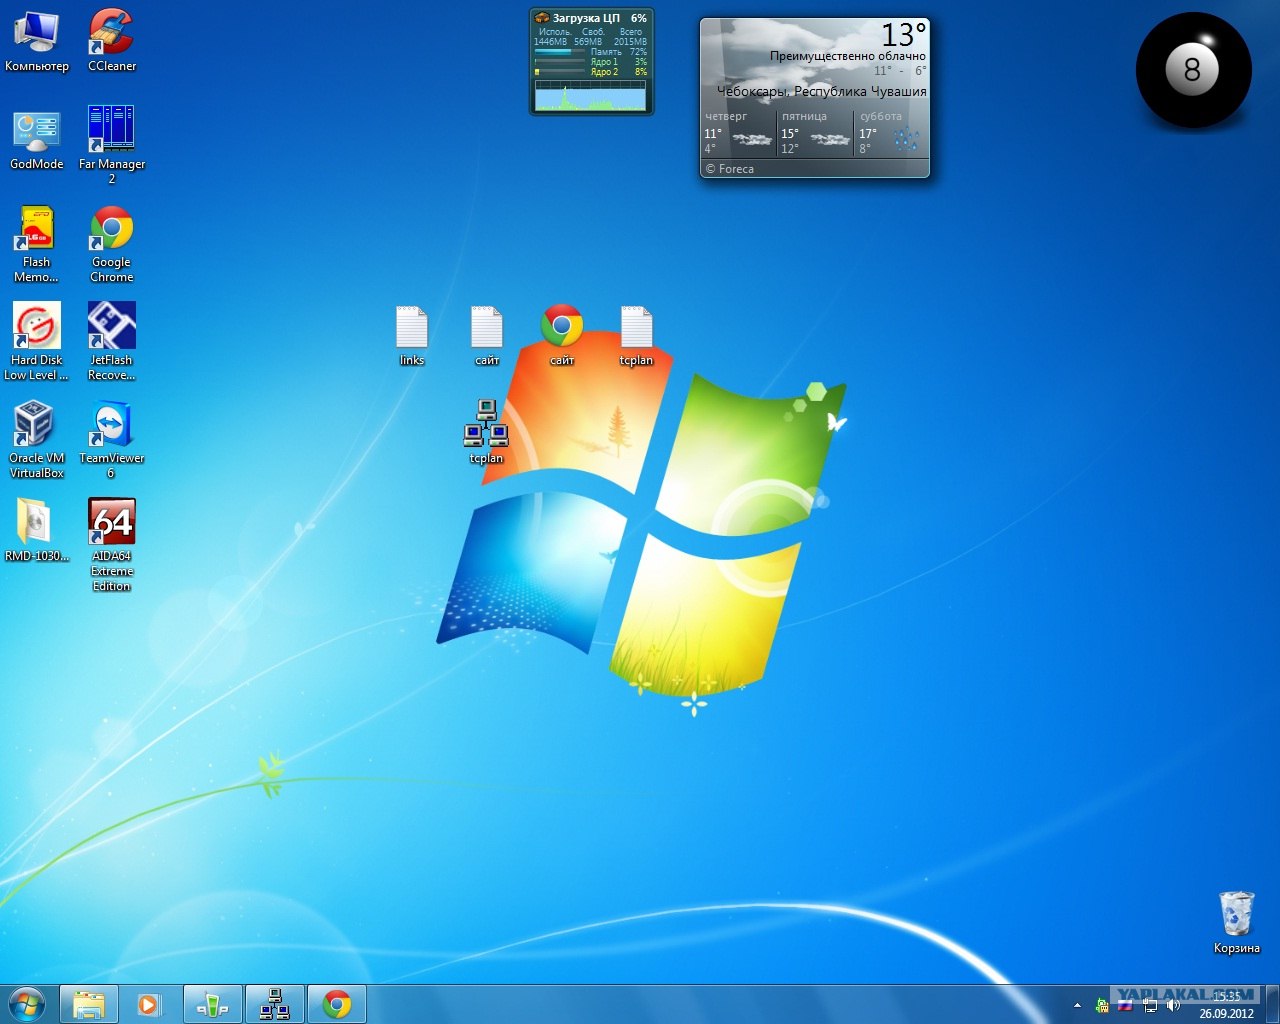Click the green network tray icon
This screenshot has width=1280, height=1024.
[1102, 1005]
